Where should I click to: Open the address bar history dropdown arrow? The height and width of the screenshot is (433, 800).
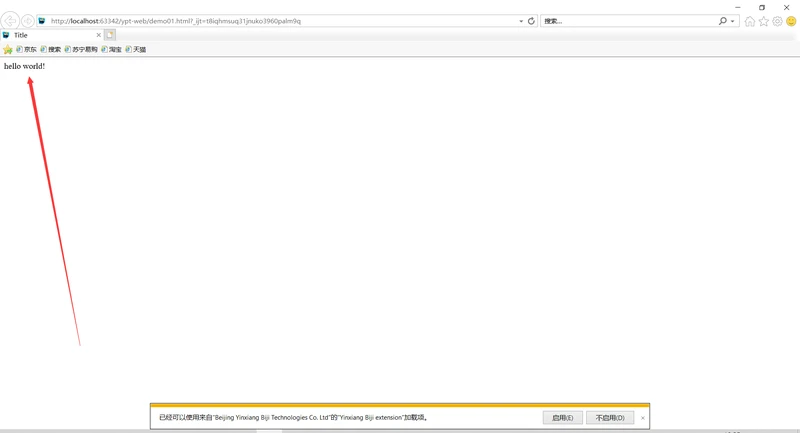(x=521, y=21)
